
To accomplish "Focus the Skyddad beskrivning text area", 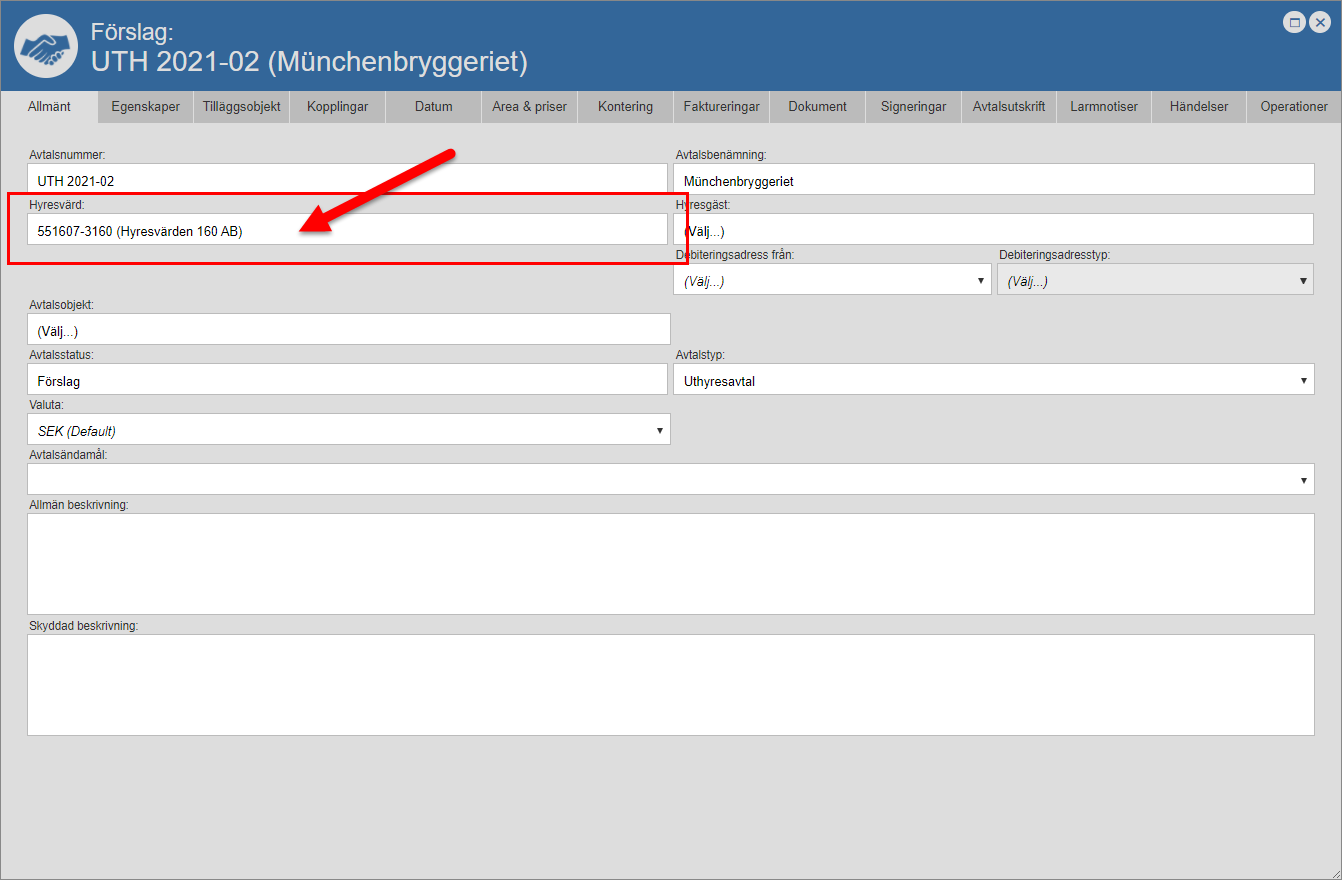I will click(x=670, y=685).
